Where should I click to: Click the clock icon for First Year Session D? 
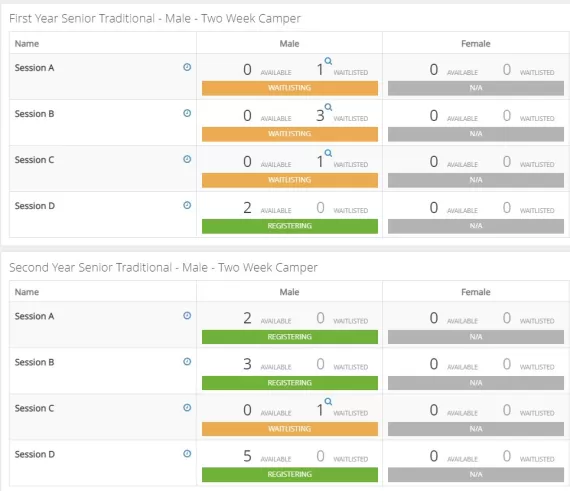[x=187, y=205]
